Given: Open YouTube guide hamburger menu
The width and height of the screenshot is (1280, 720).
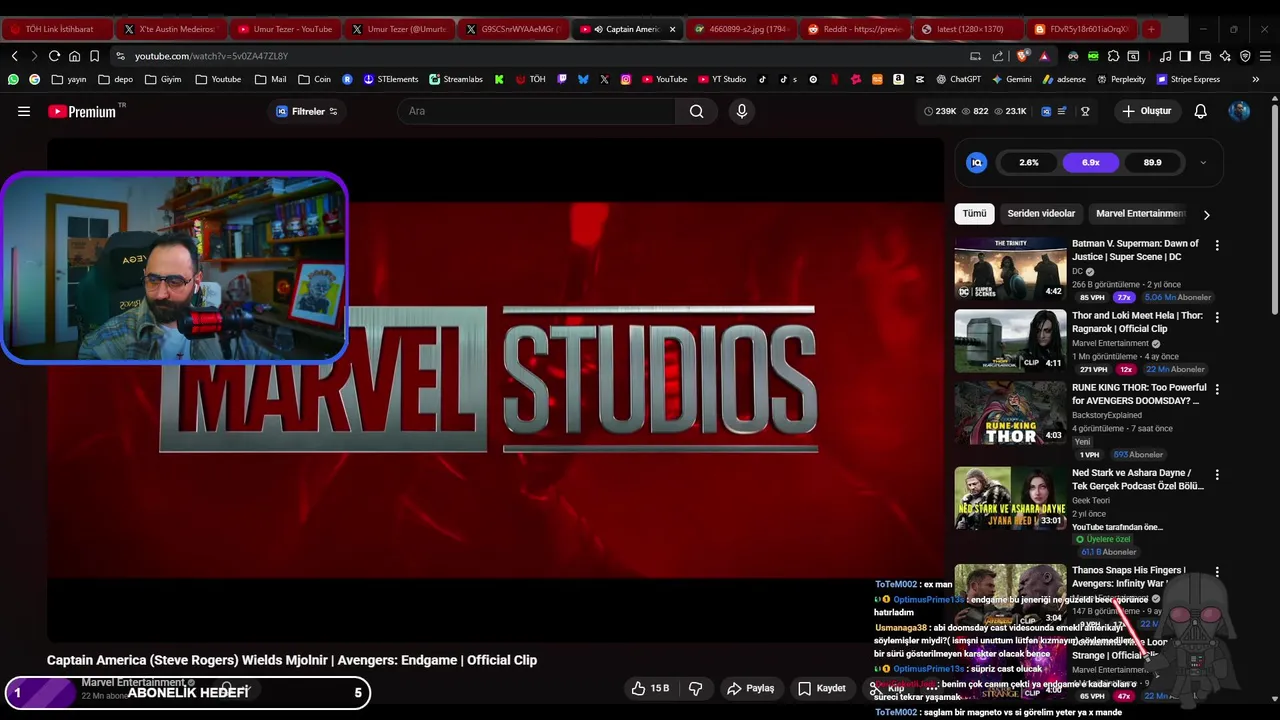Looking at the screenshot, I should point(23,111).
